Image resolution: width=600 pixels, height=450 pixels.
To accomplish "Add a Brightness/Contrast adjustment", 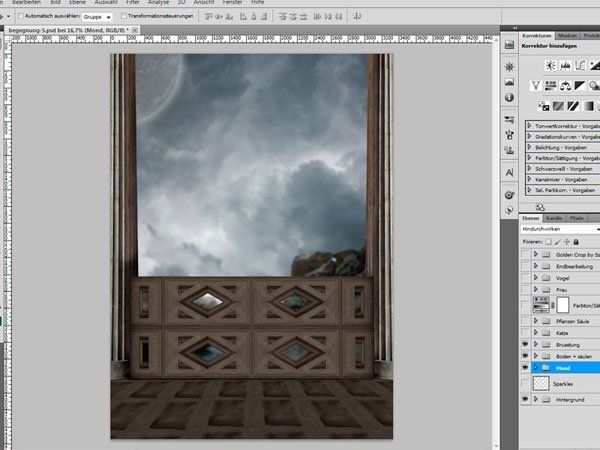I will click(550, 65).
